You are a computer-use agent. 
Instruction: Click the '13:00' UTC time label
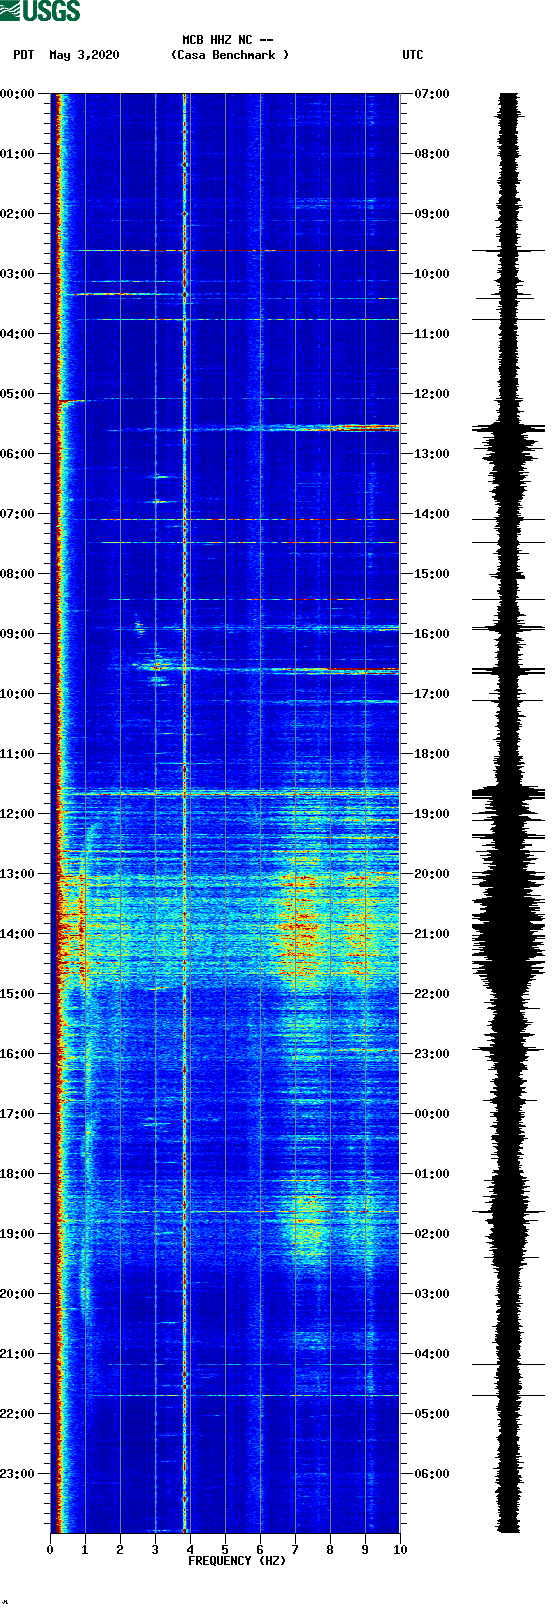click(432, 454)
